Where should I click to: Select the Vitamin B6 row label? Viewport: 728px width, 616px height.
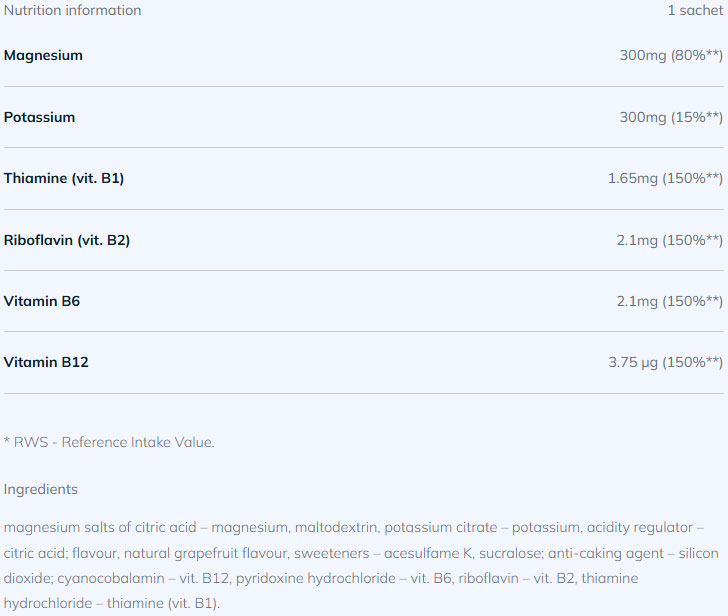coord(42,301)
